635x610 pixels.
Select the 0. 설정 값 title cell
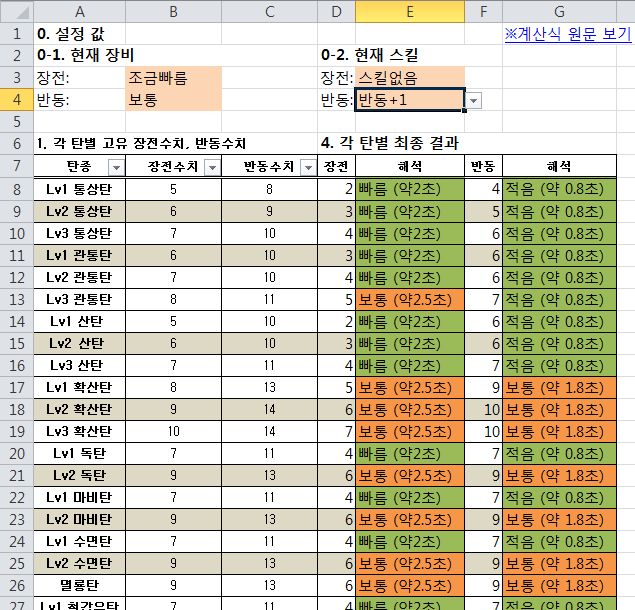(x=79, y=33)
